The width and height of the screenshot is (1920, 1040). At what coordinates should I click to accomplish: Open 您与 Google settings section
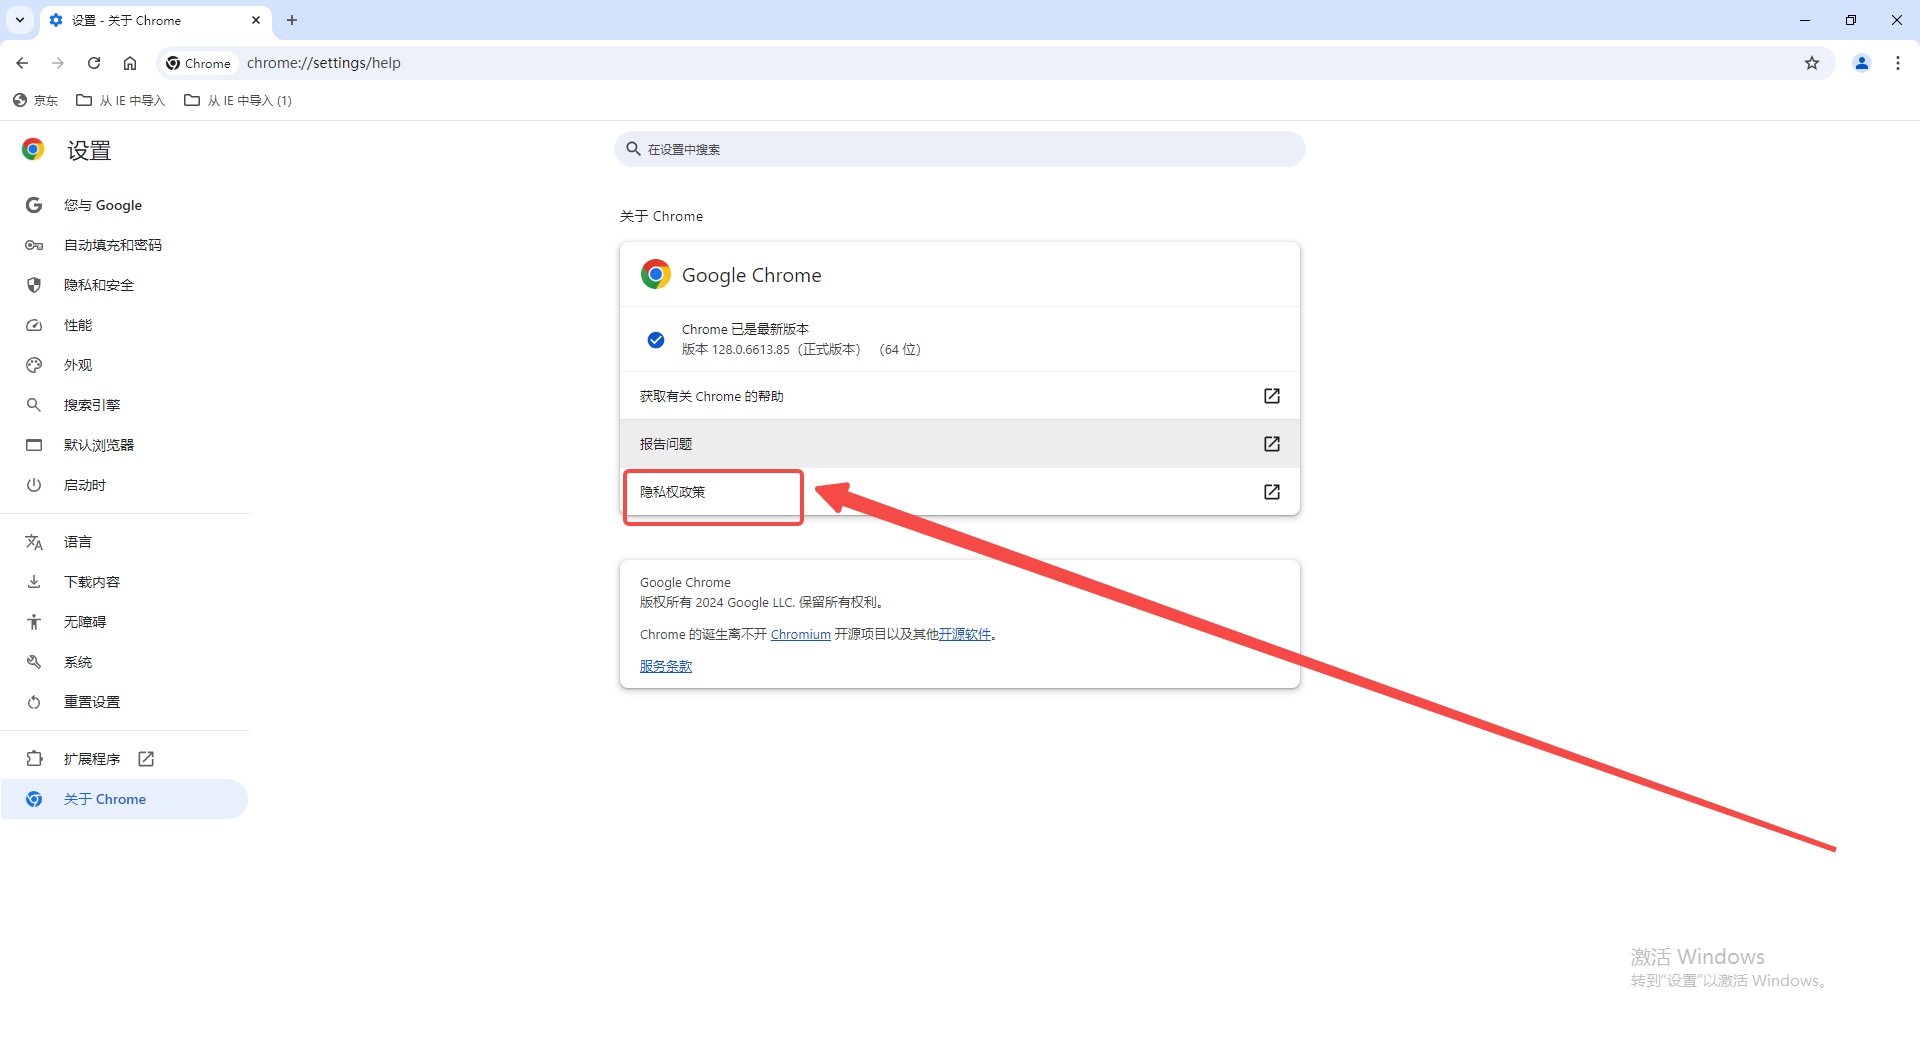pyautogui.click(x=125, y=205)
